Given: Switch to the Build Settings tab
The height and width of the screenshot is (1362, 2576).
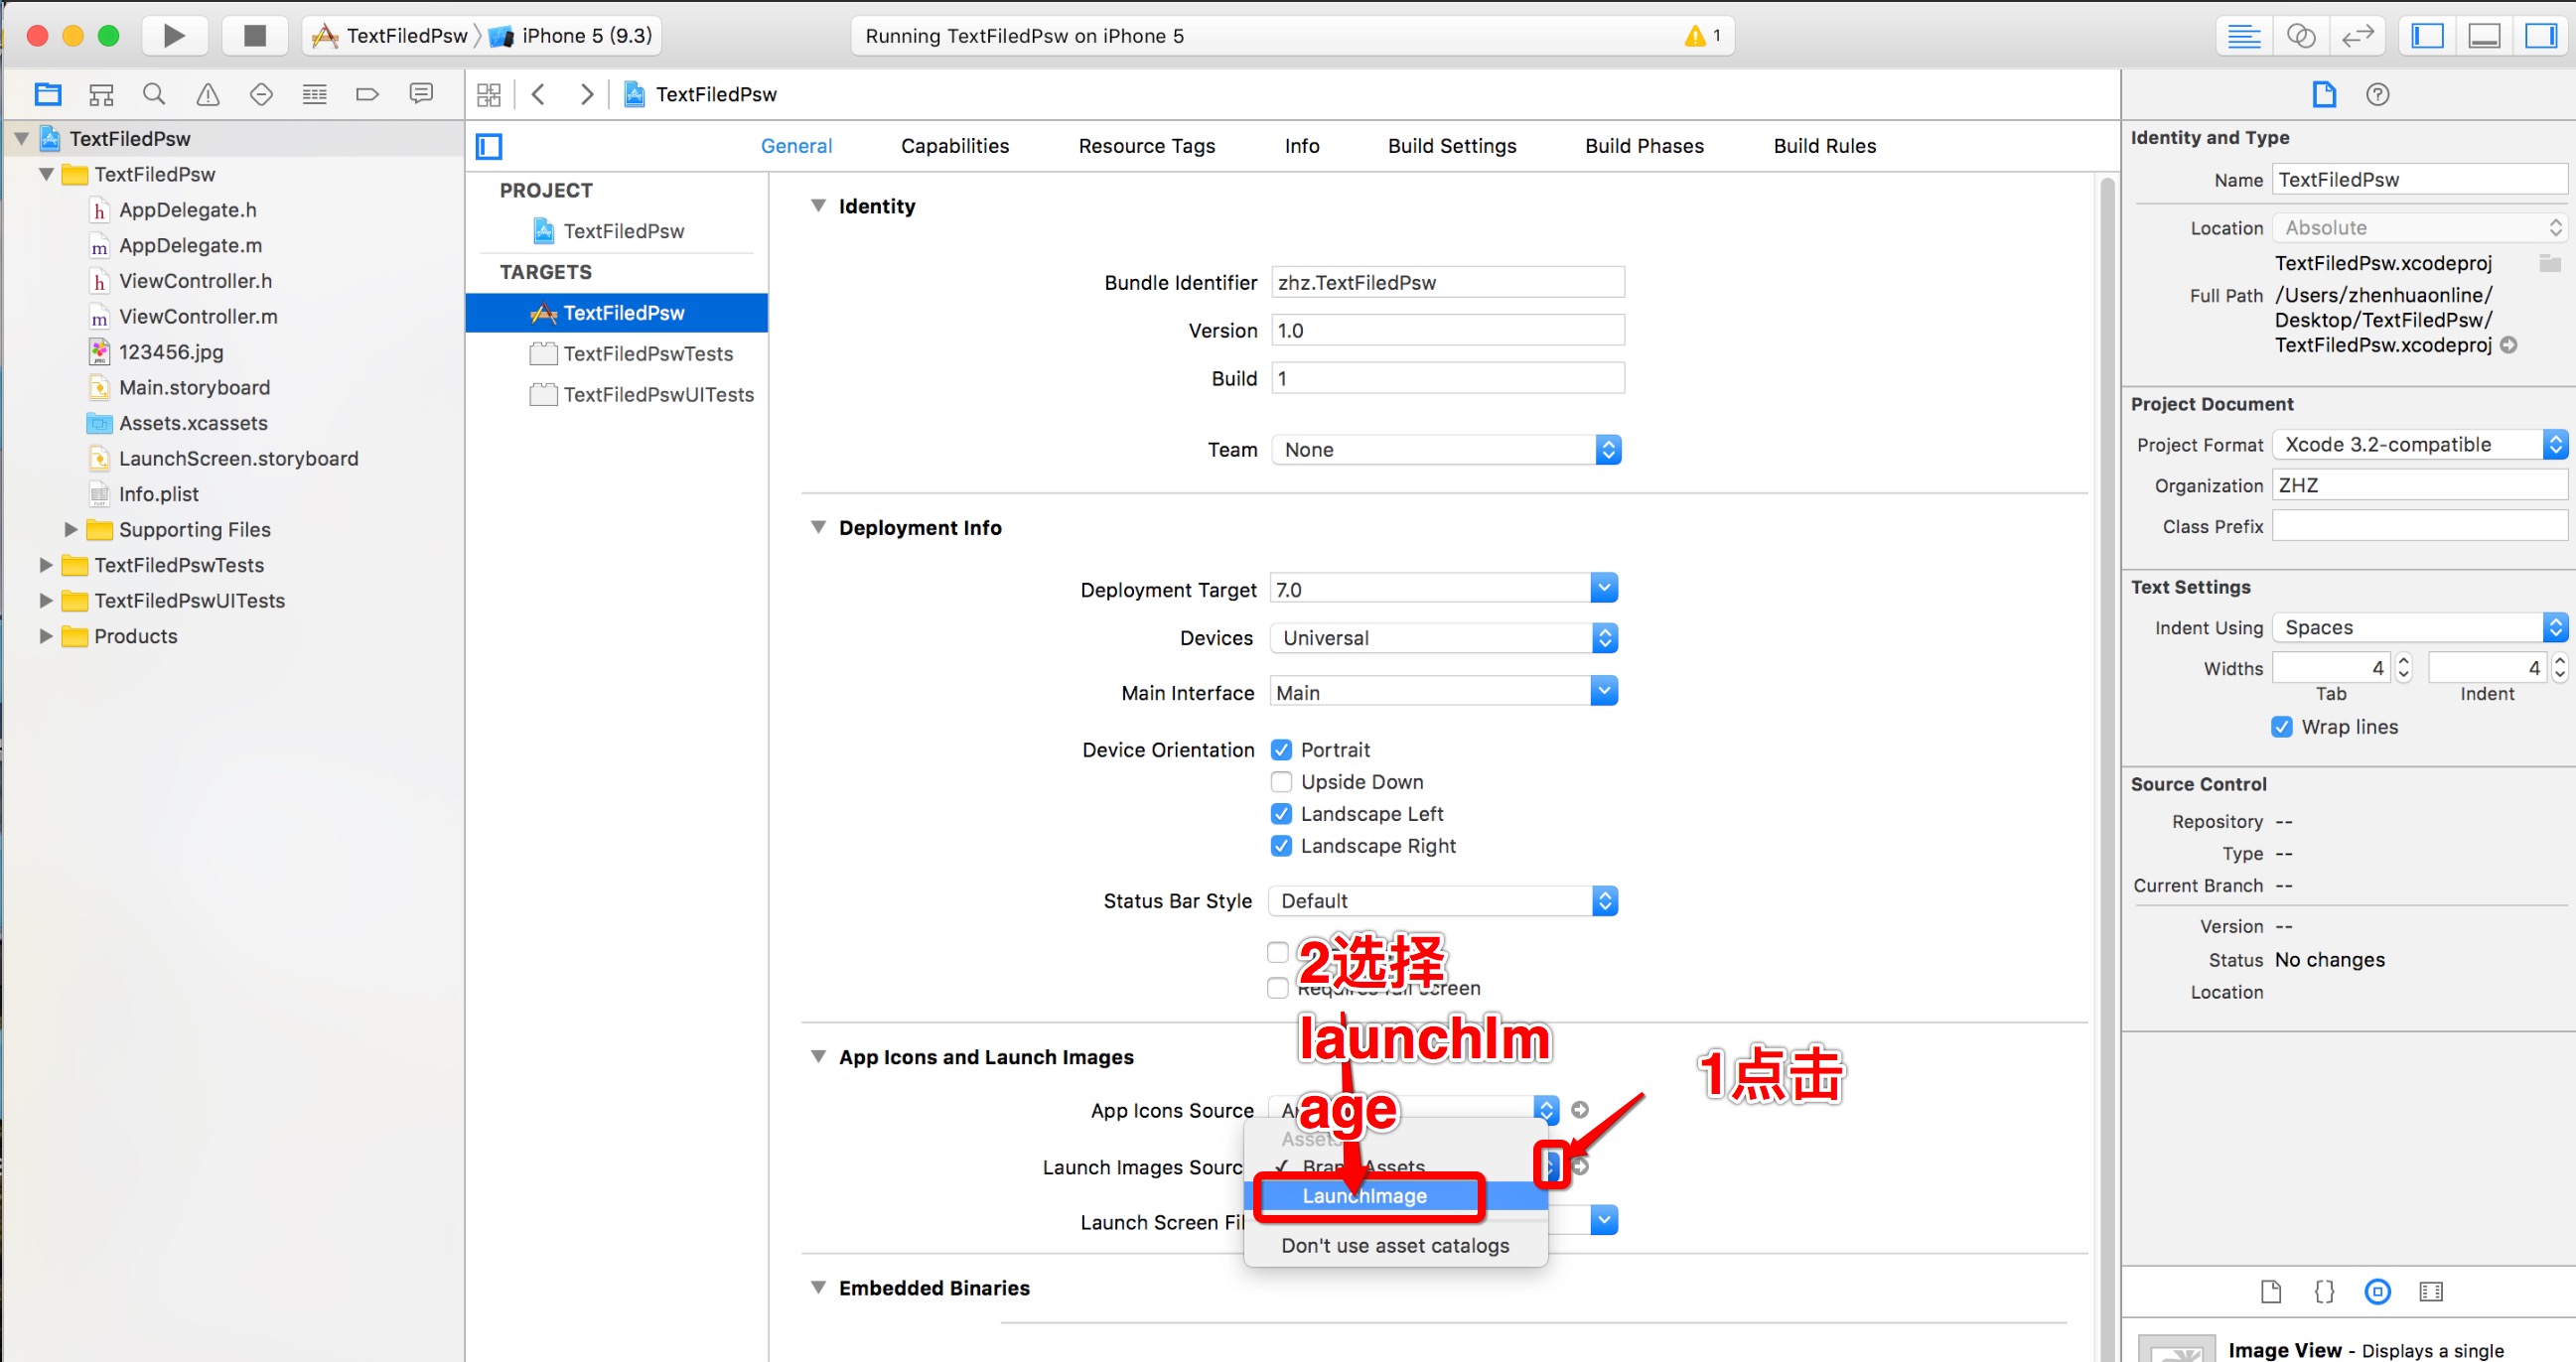Looking at the screenshot, I should click(1452, 146).
